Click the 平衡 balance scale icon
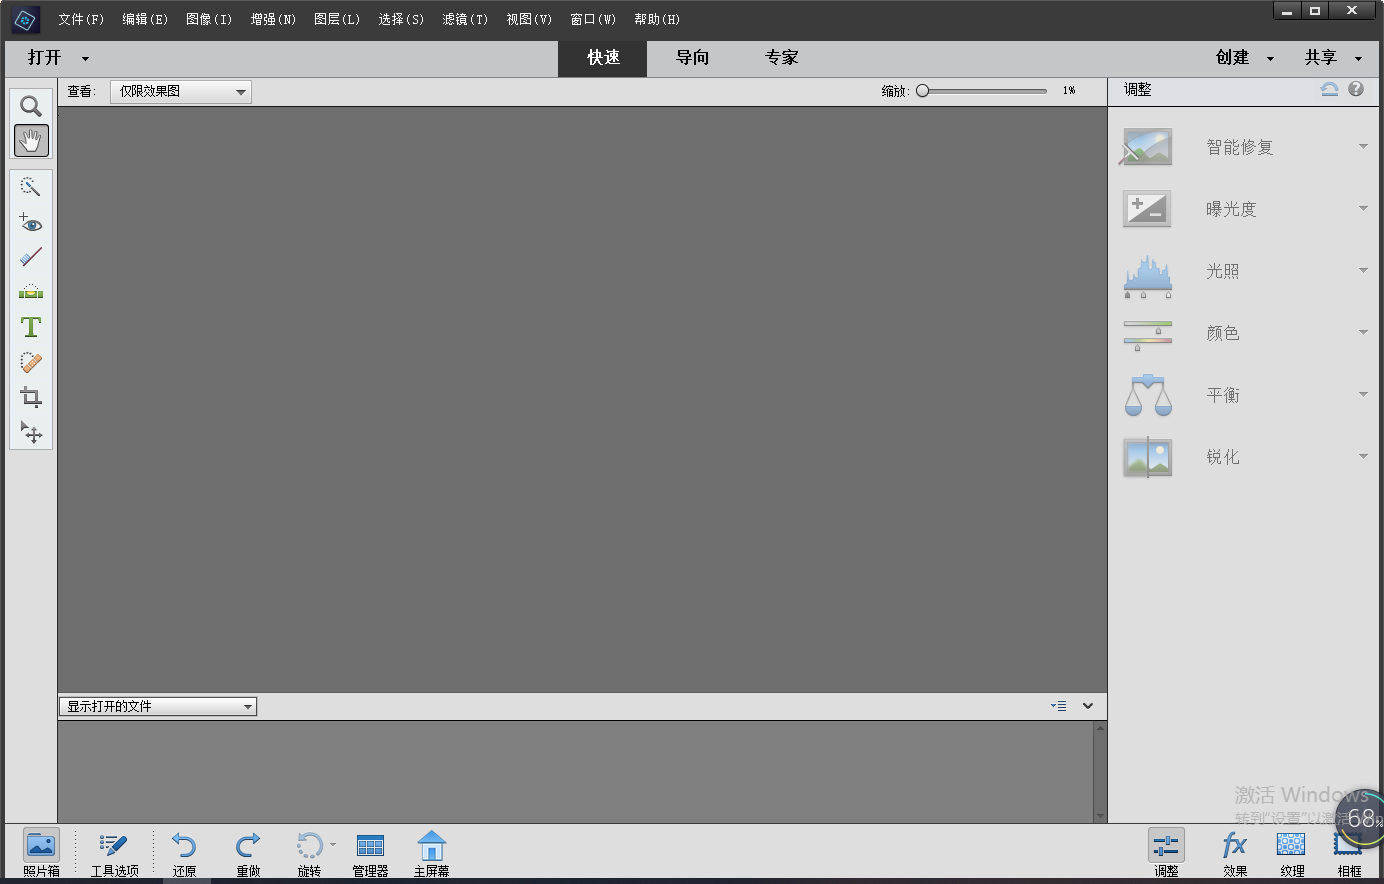 tap(1147, 395)
